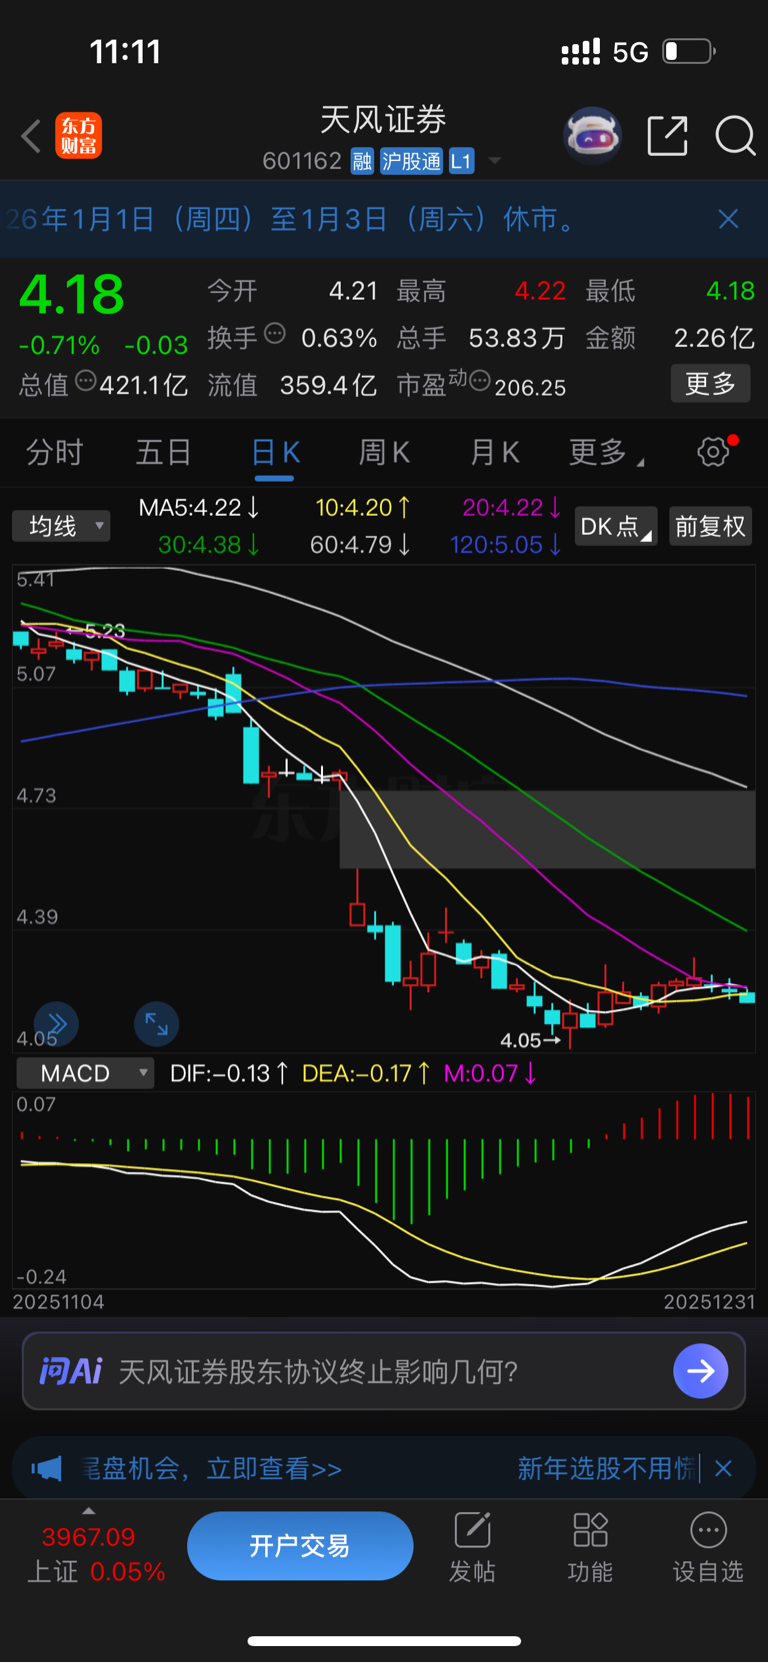Screen dimensions: 768x1663
Task: Open the search magnifier icon
Action: (735, 136)
